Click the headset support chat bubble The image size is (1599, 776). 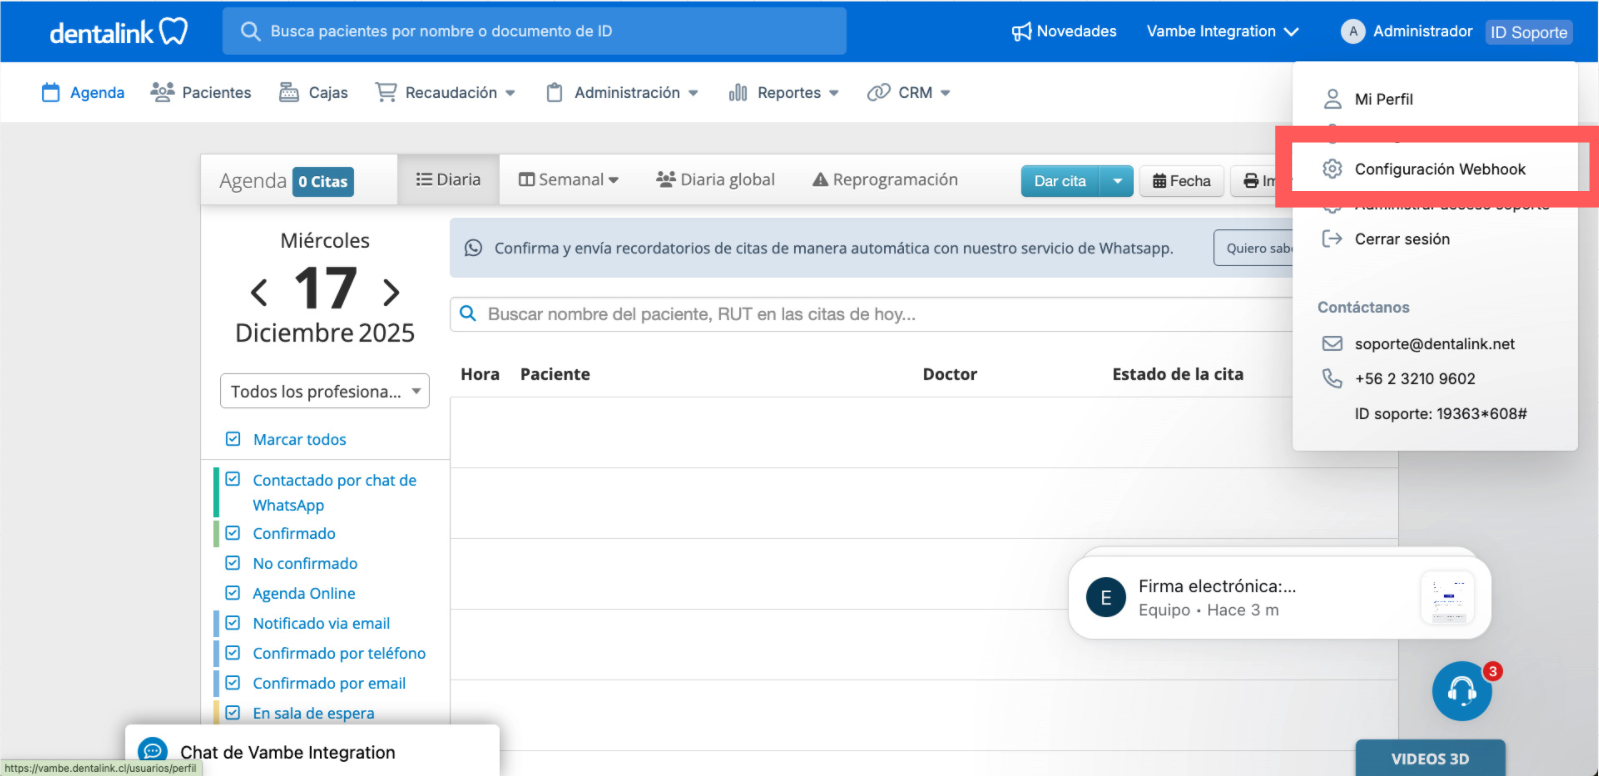(1461, 691)
